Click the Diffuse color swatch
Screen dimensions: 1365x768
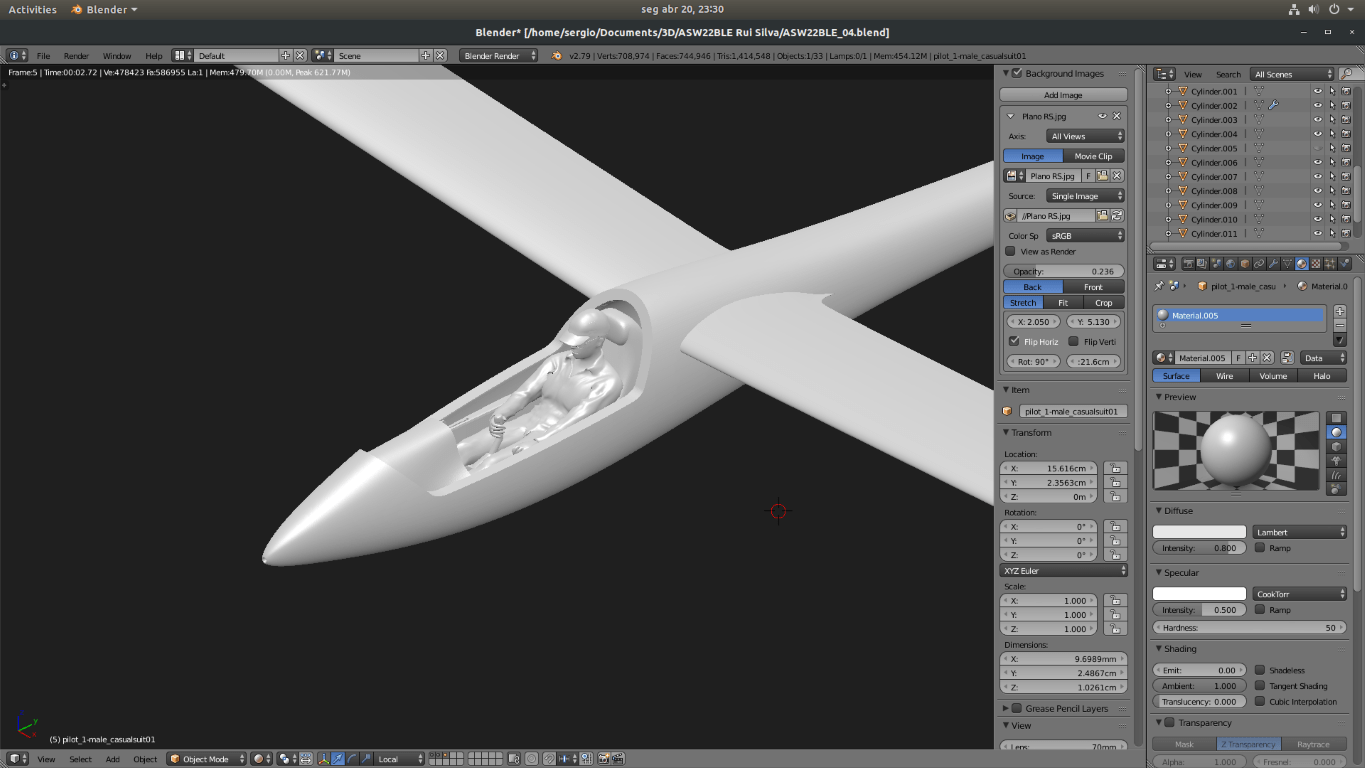point(1199,532)
